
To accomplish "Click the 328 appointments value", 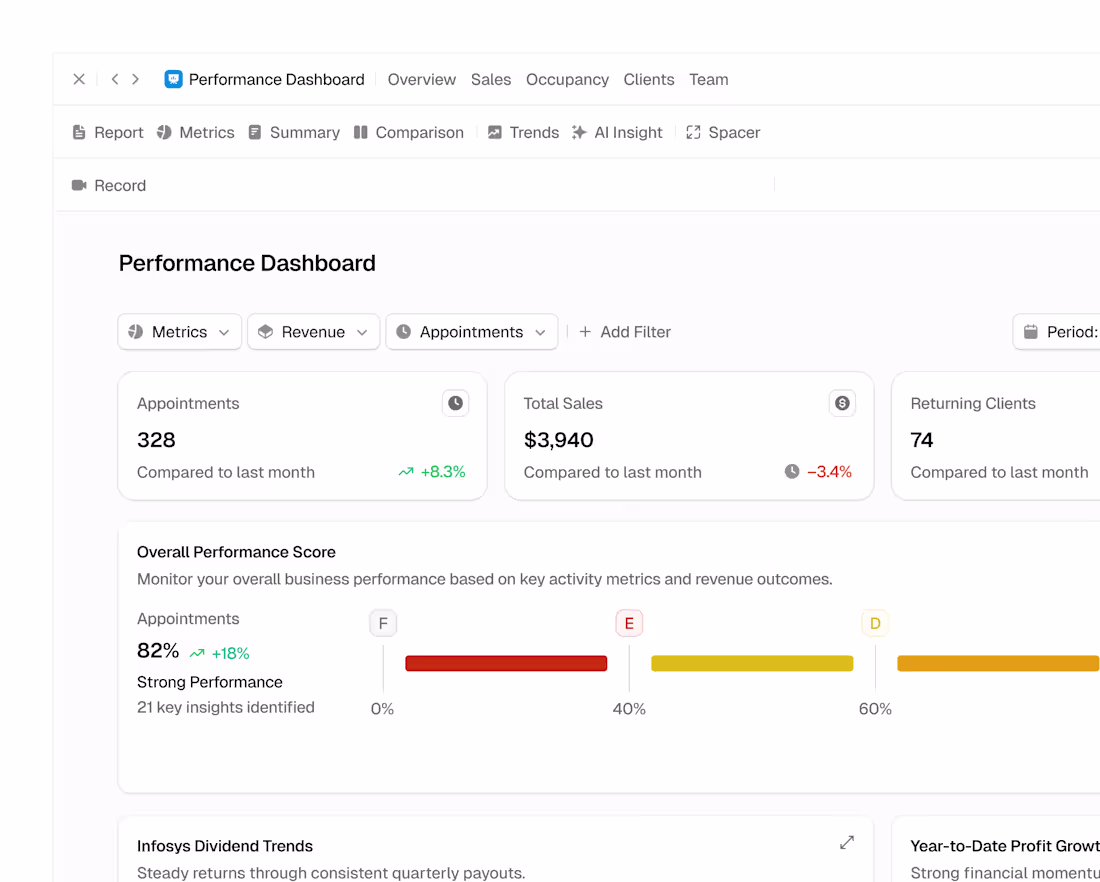I will click(x=156, y=440).
